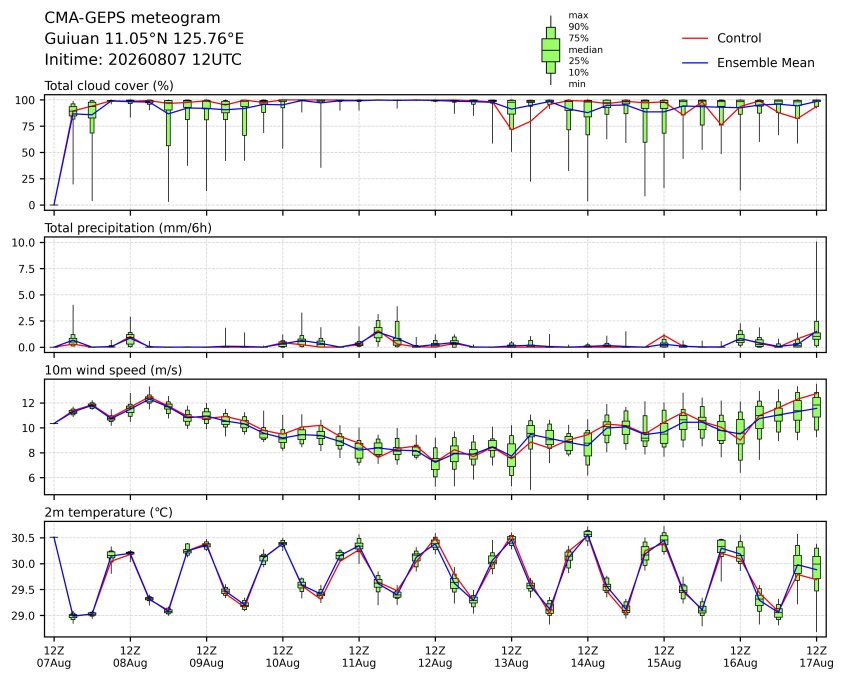Click the cloud cover '50' y-axis tick
This screenshot has width=845, height=680.
pos(29,152)
